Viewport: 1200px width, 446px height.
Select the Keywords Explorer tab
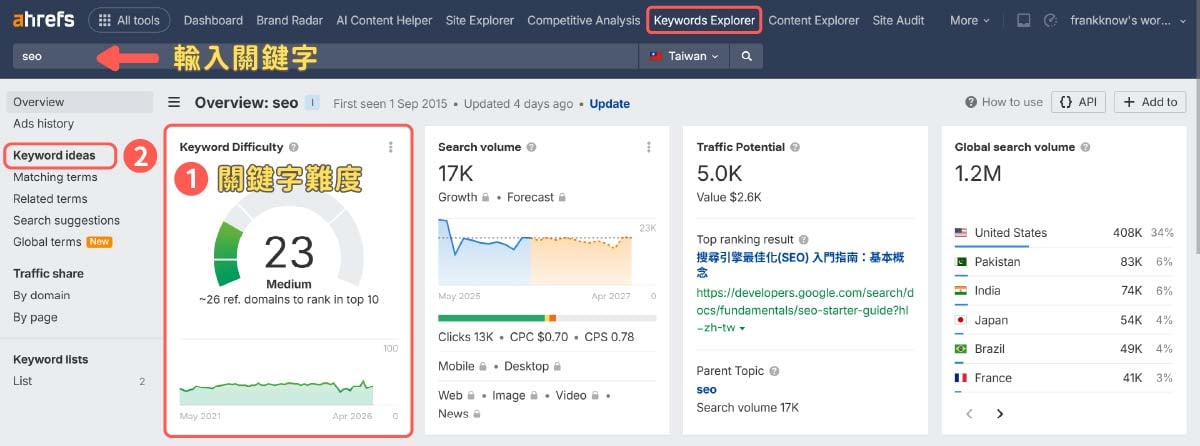point(704,20)
